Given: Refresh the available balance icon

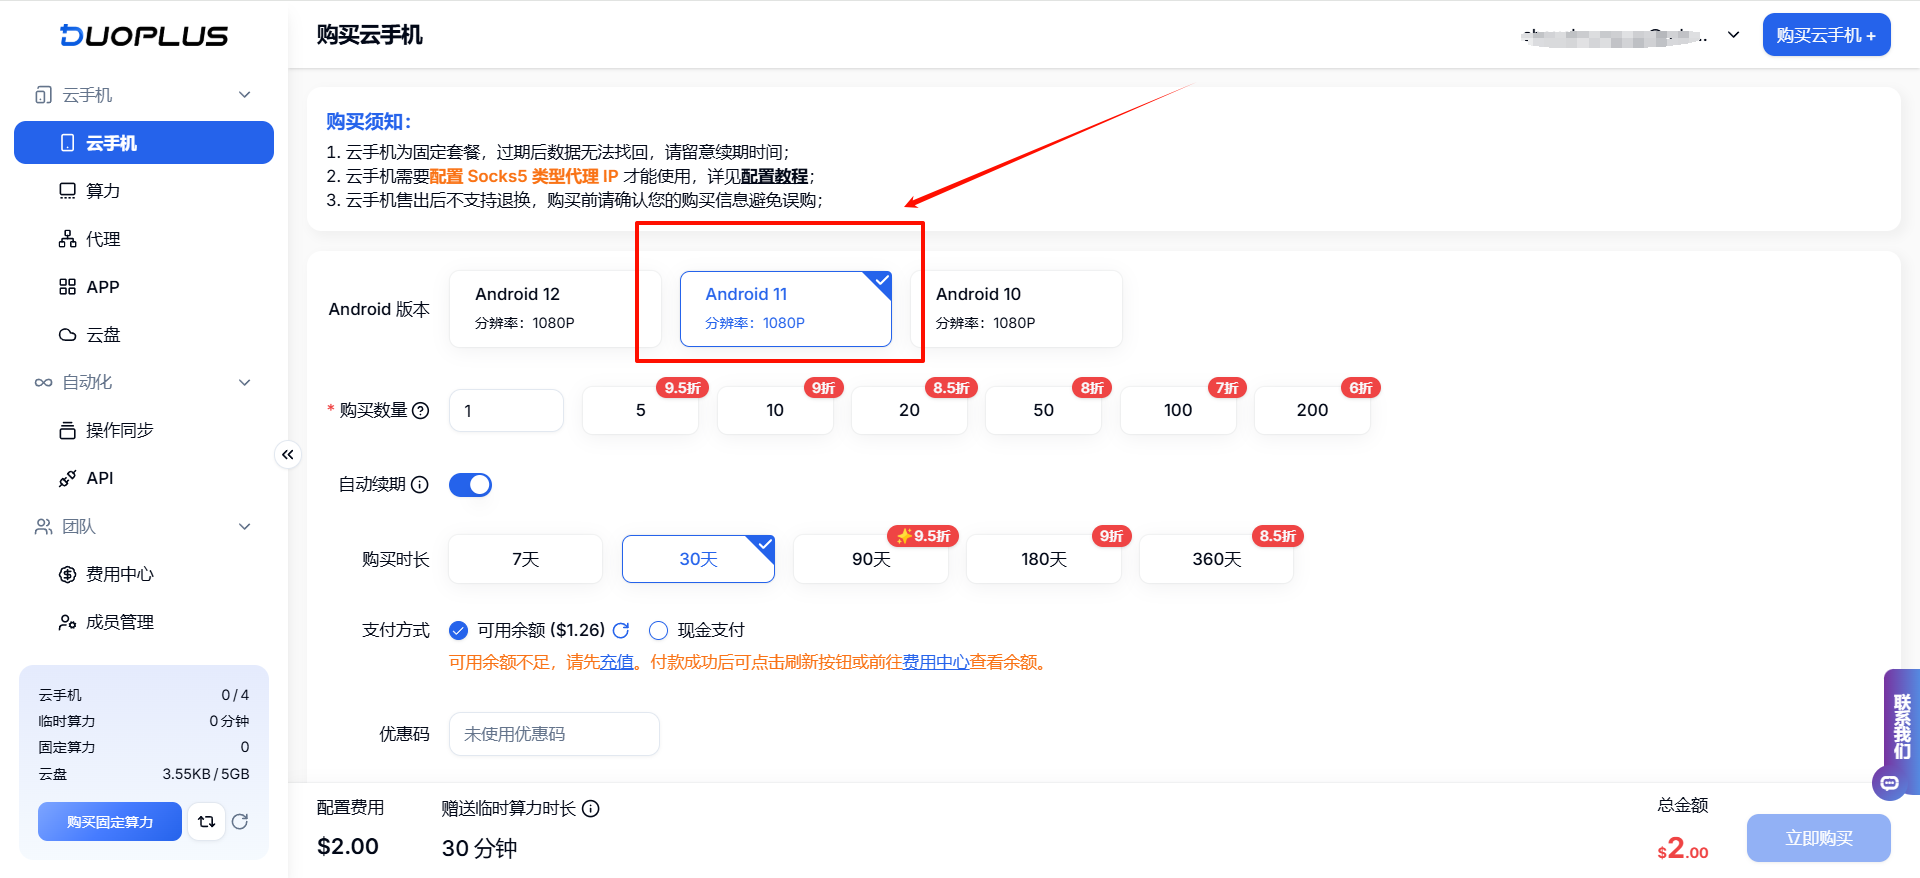Looking at the screenshot, I should click(x=621, y=630).
